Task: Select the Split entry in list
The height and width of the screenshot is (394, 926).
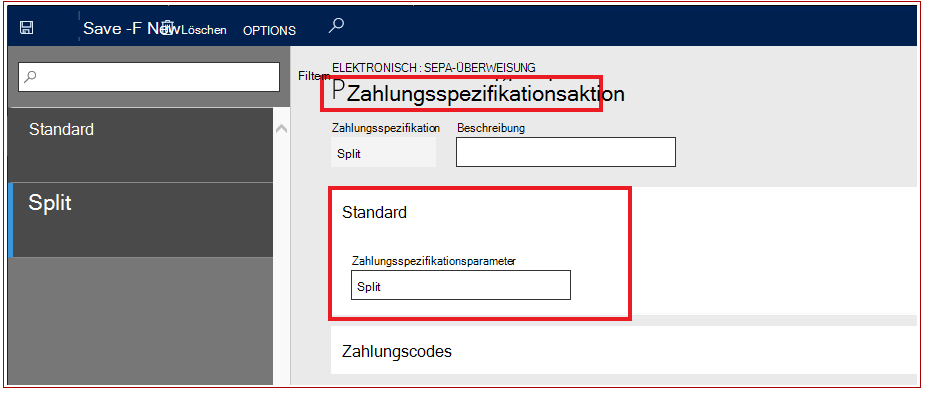Action: pos(142,220)
